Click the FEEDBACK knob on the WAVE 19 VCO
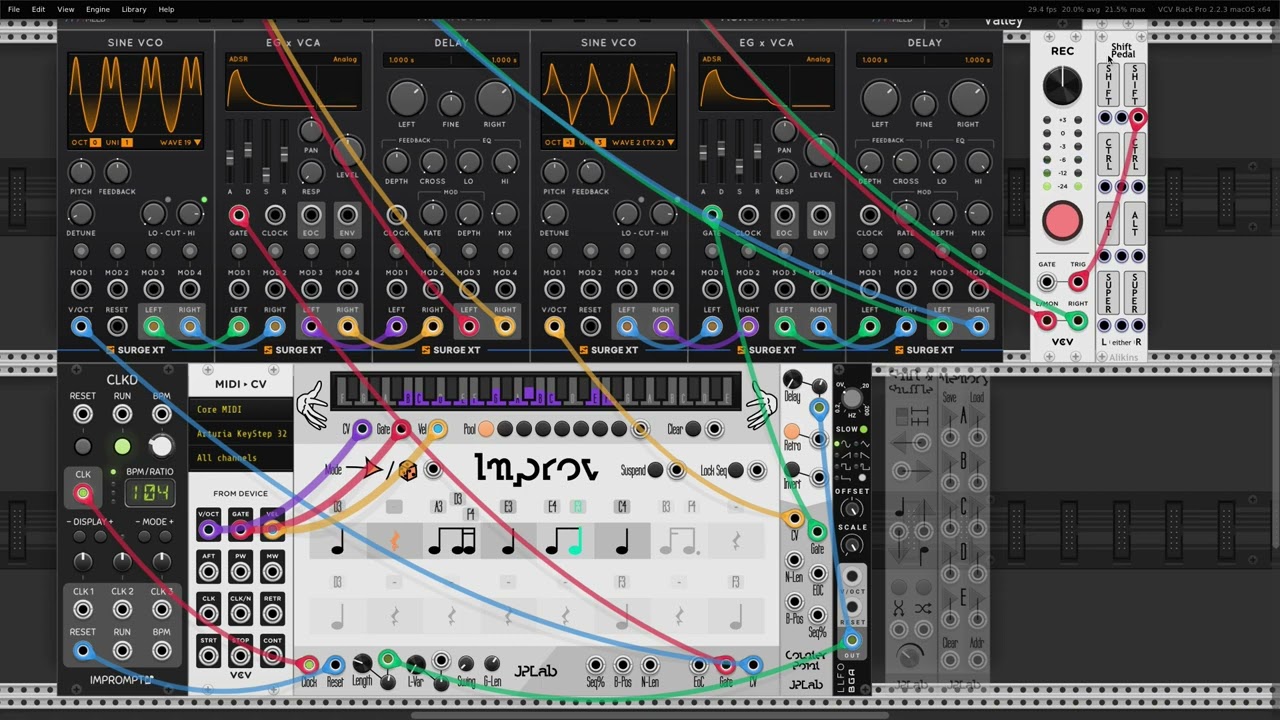1280x720 pixels. [x=117, y=171]
